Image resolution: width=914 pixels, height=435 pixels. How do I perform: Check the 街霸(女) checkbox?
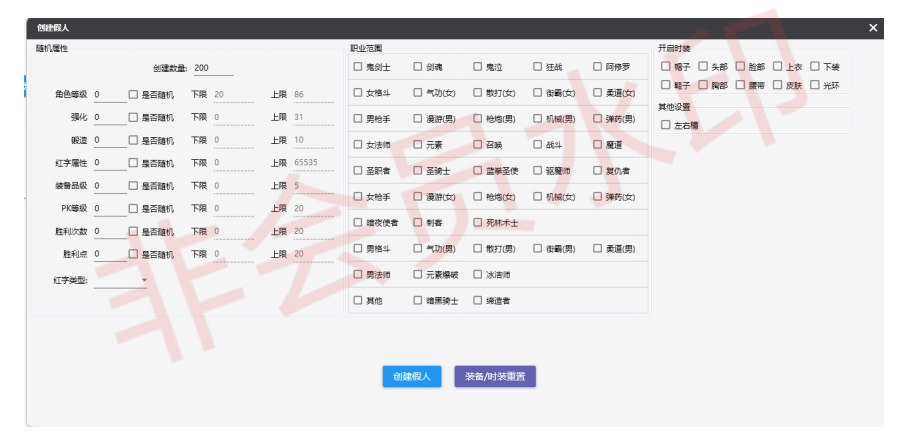[537, 92]
